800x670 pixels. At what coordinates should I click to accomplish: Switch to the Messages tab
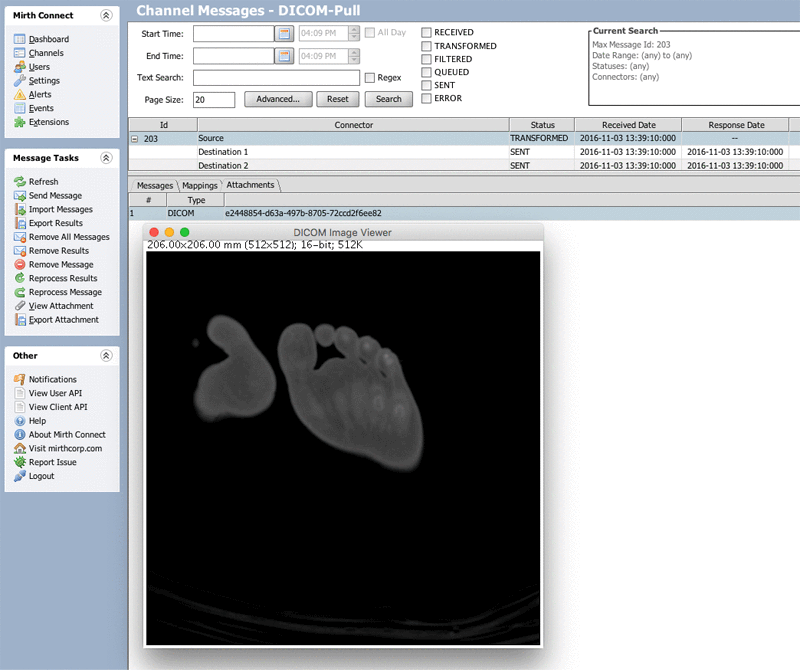155,185
